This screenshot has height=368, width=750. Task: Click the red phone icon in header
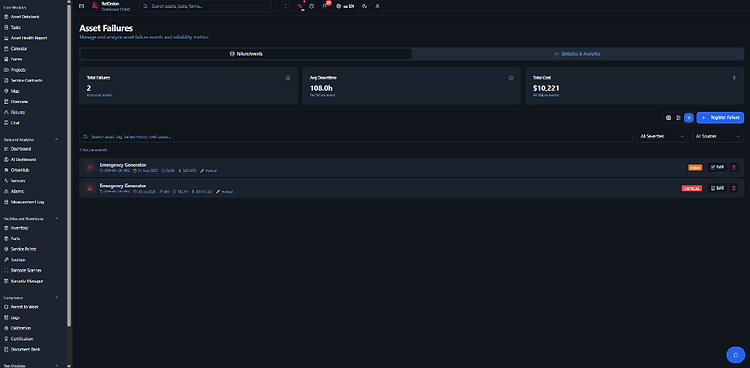pos(300,6)
